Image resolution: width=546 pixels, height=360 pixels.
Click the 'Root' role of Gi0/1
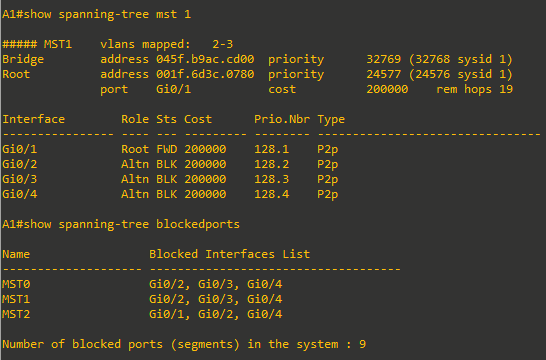135,149
